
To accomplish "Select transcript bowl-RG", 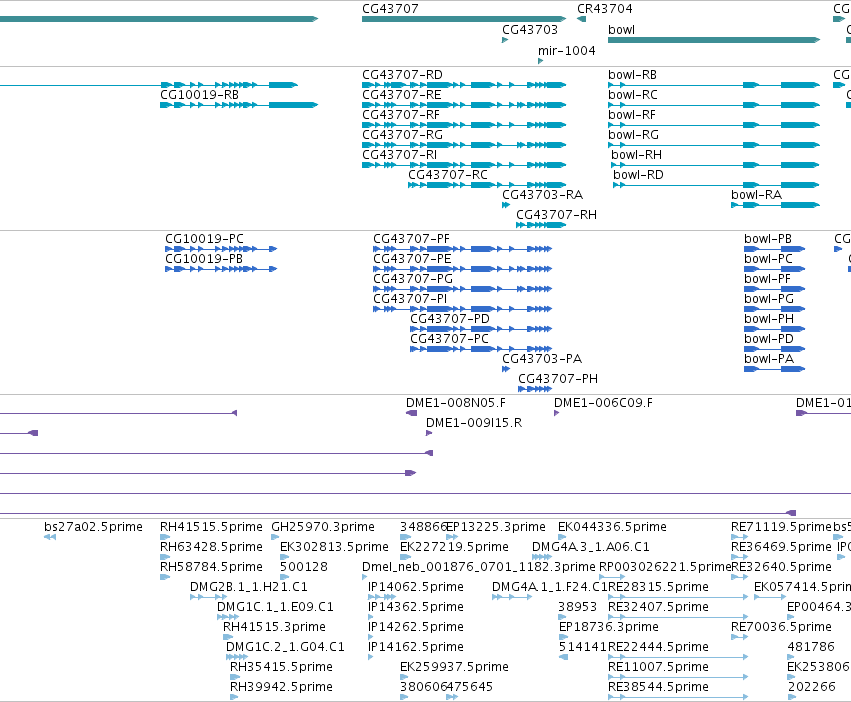I will pos(714,145).
